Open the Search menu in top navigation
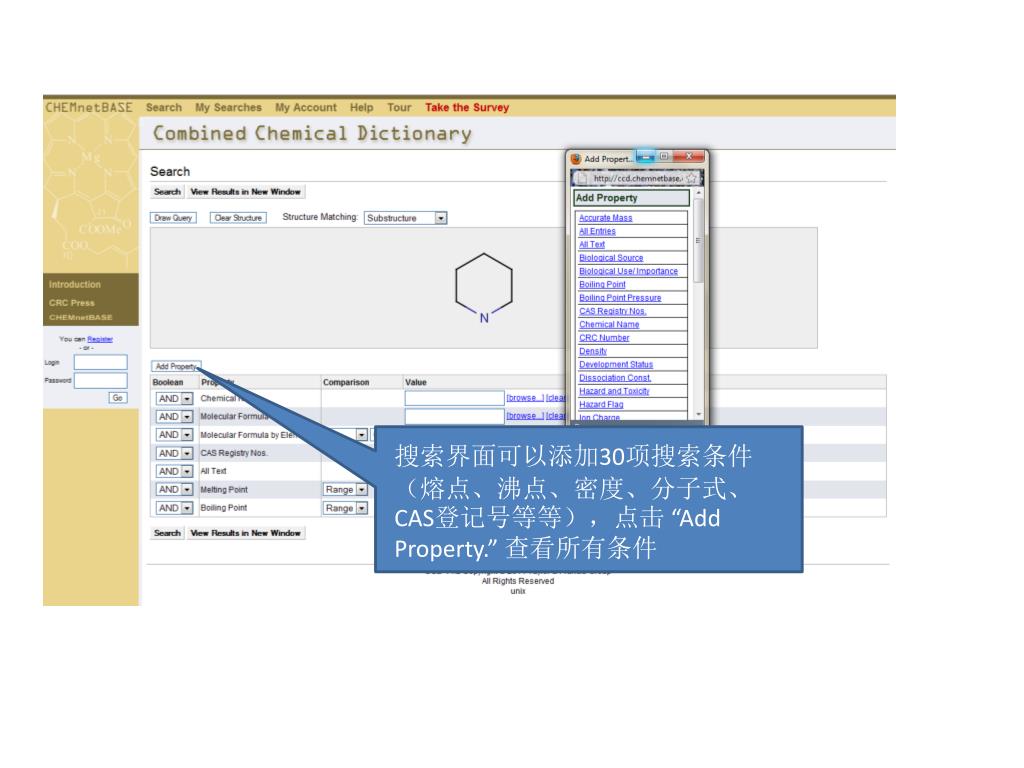1024x768 pixels. [164, 108]
